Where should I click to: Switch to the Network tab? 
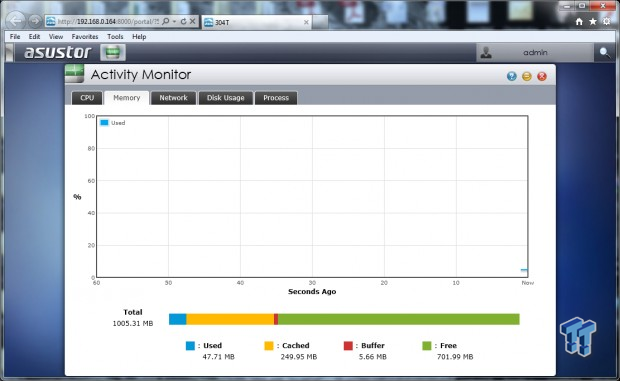pos(173,98)
